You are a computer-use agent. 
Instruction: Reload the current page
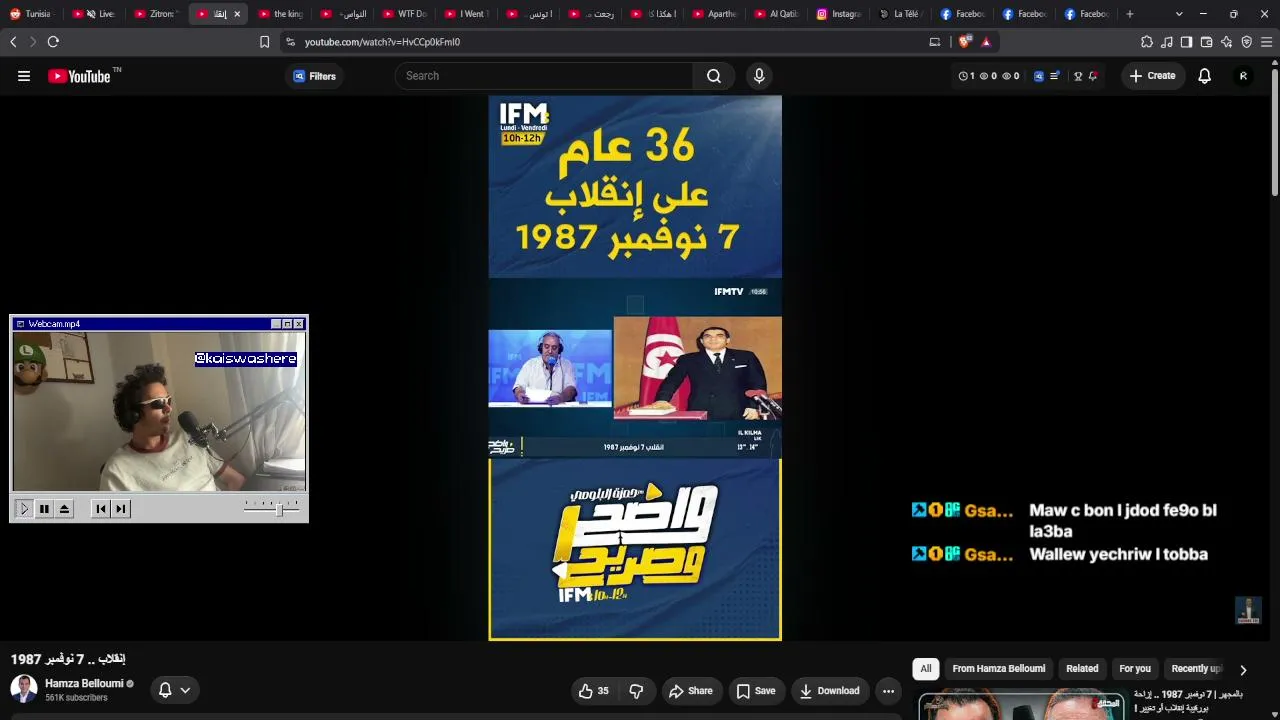click(53, 42)
